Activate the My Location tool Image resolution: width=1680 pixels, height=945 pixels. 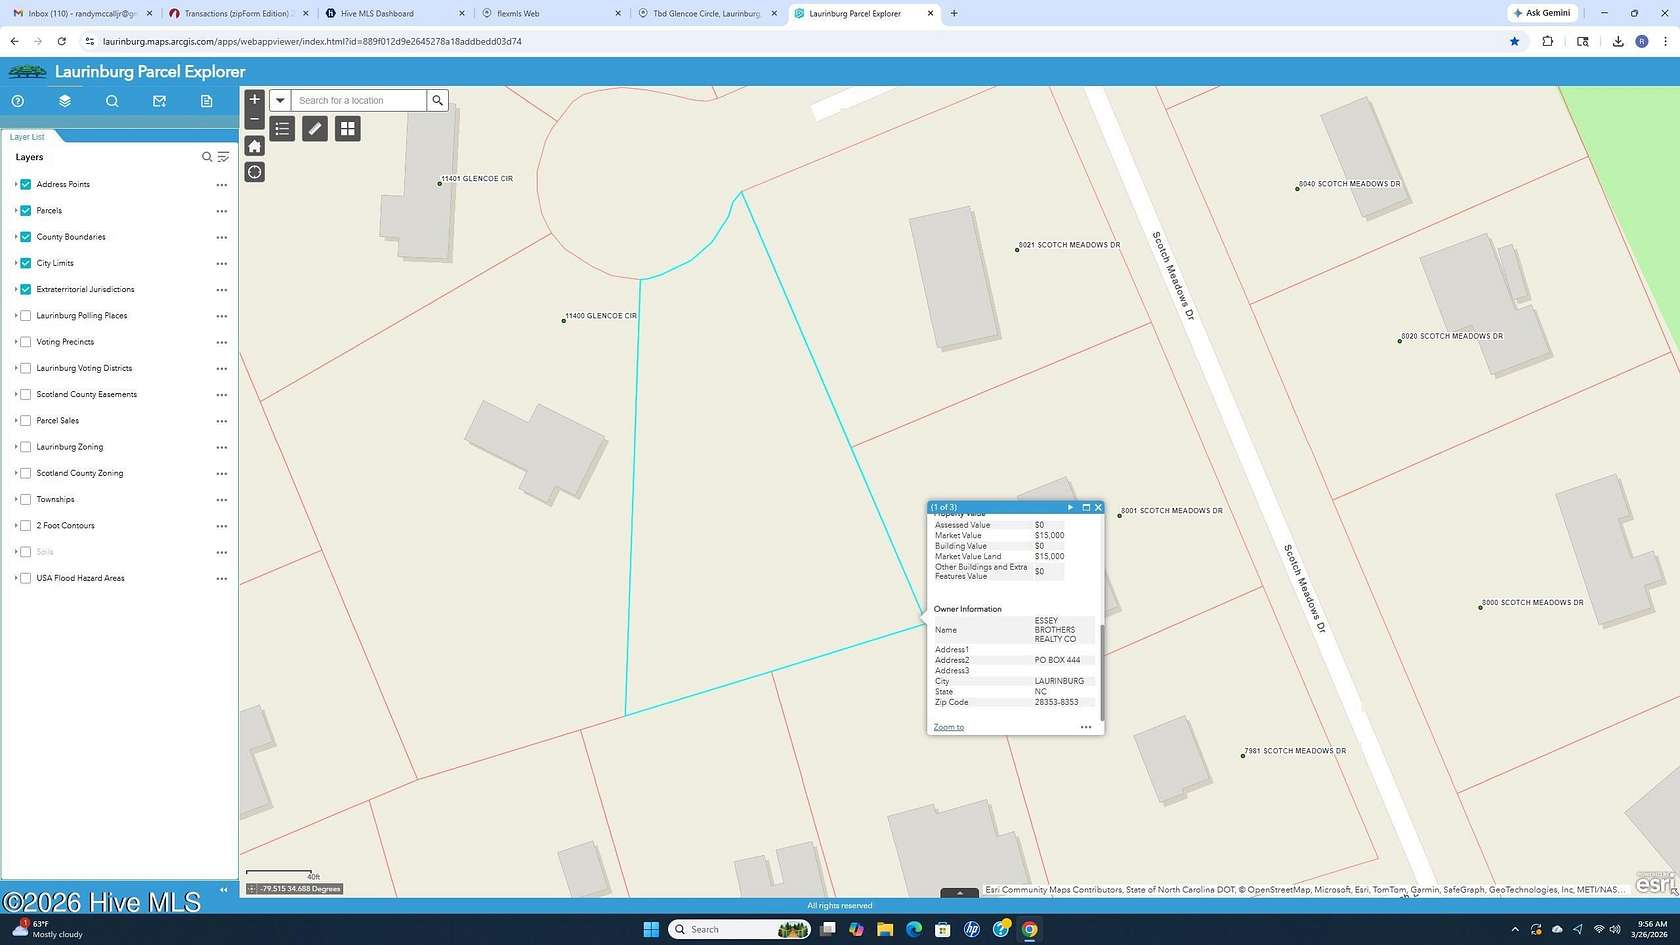255,171
